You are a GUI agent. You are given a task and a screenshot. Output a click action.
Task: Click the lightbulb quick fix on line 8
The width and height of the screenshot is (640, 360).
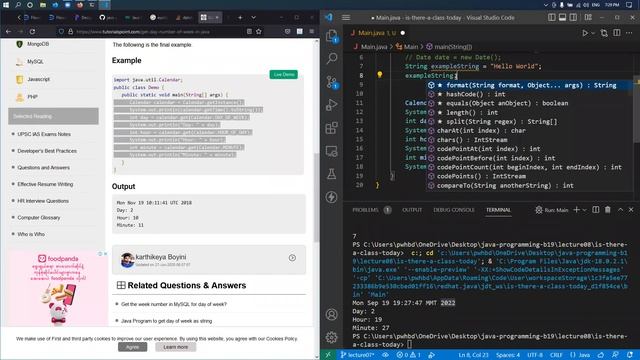click(380, 75)
